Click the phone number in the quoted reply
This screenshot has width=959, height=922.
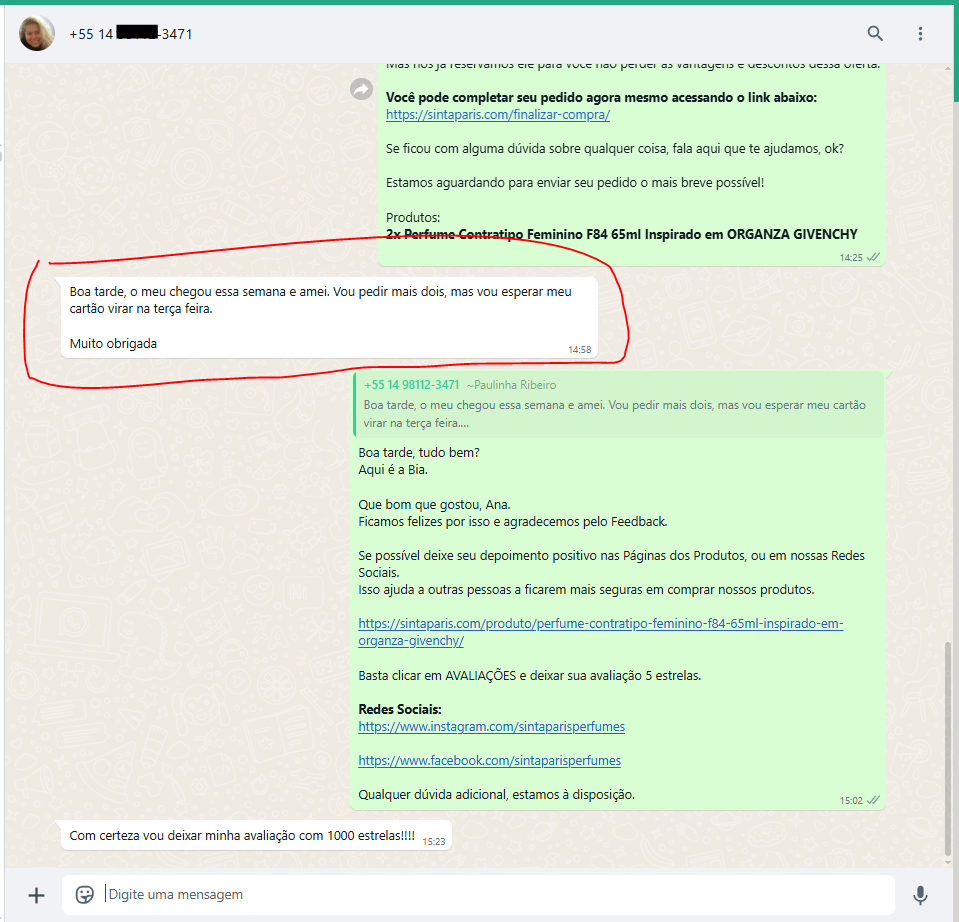412,385
